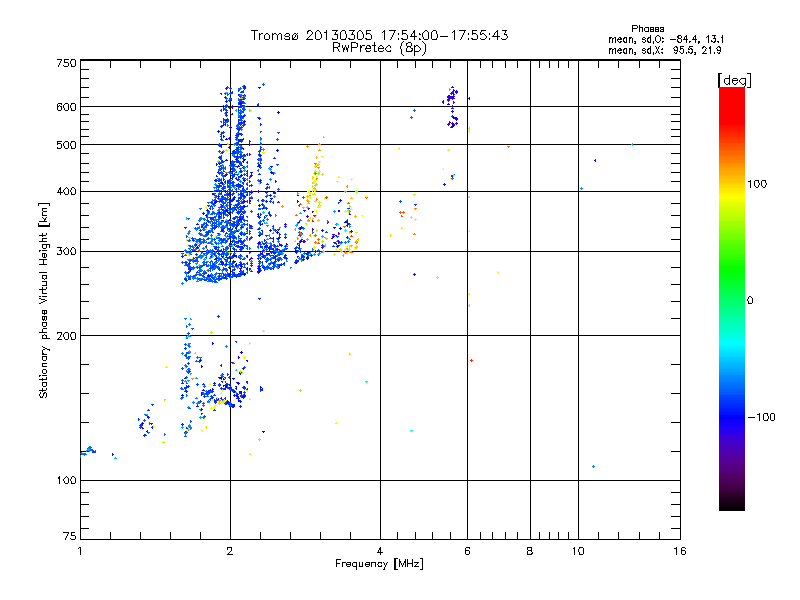
Task: Click the plot title 'Tromsø 20130305 17:54:00-17:55:43'
Action: 379,35
